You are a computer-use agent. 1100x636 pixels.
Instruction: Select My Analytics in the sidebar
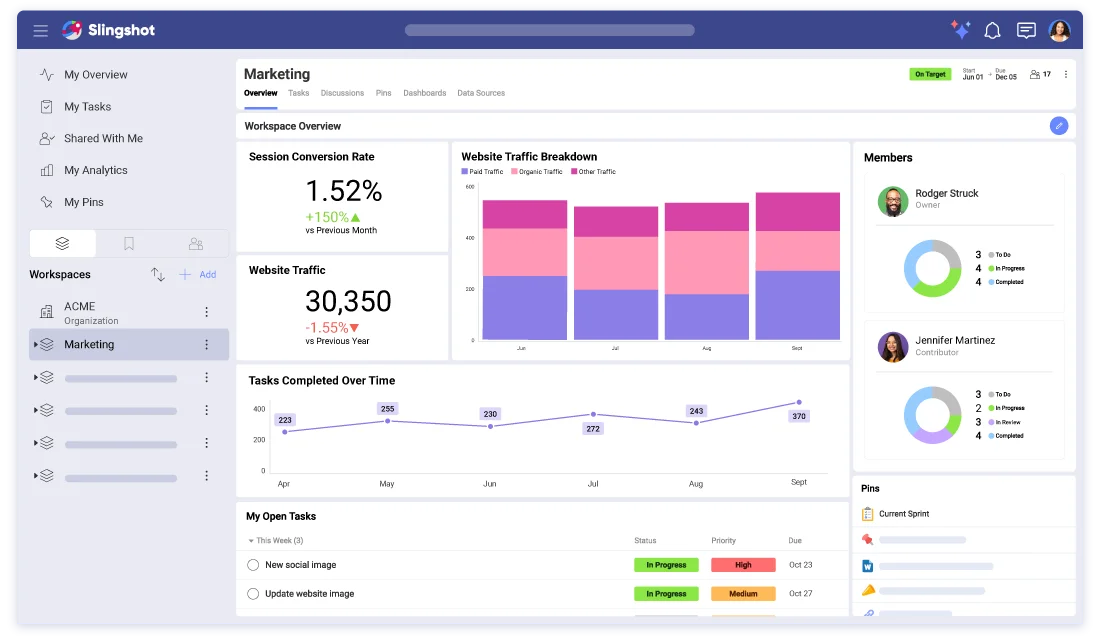click(x=94, y=170)
